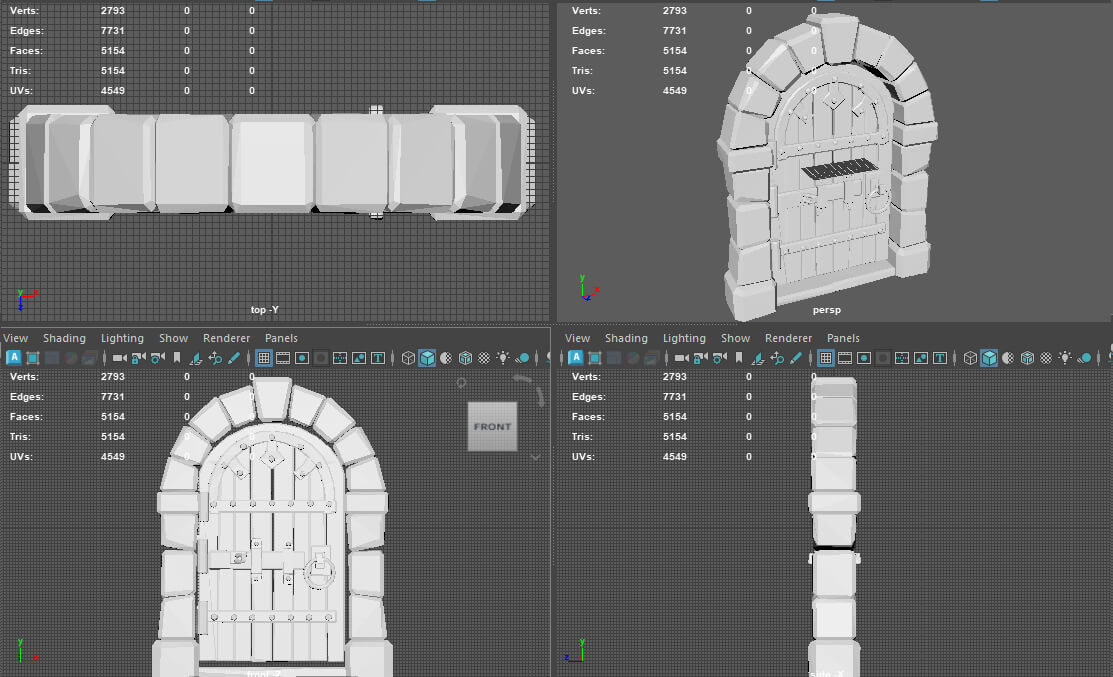Screen dimensions: 1113x677
Task: Click ViewCube home icon in front panel
Action: (461, 382)
